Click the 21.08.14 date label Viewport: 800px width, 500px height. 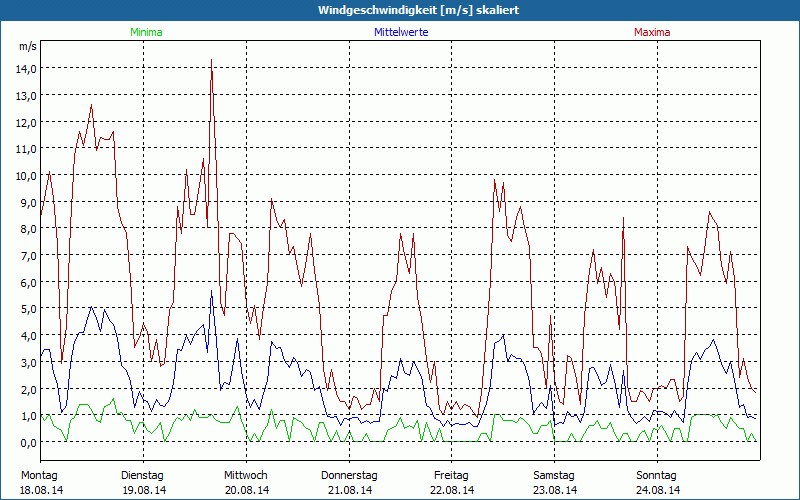point(349,490)
